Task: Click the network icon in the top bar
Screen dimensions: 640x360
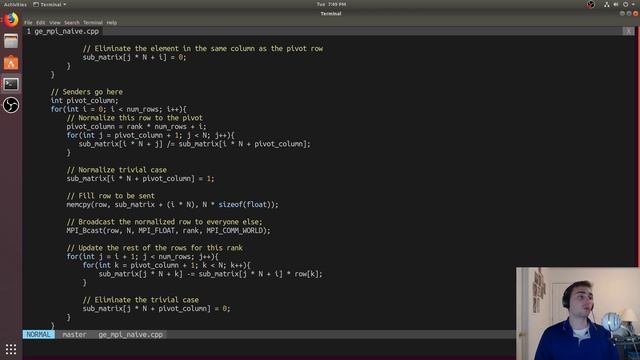Action: point(607,4)
